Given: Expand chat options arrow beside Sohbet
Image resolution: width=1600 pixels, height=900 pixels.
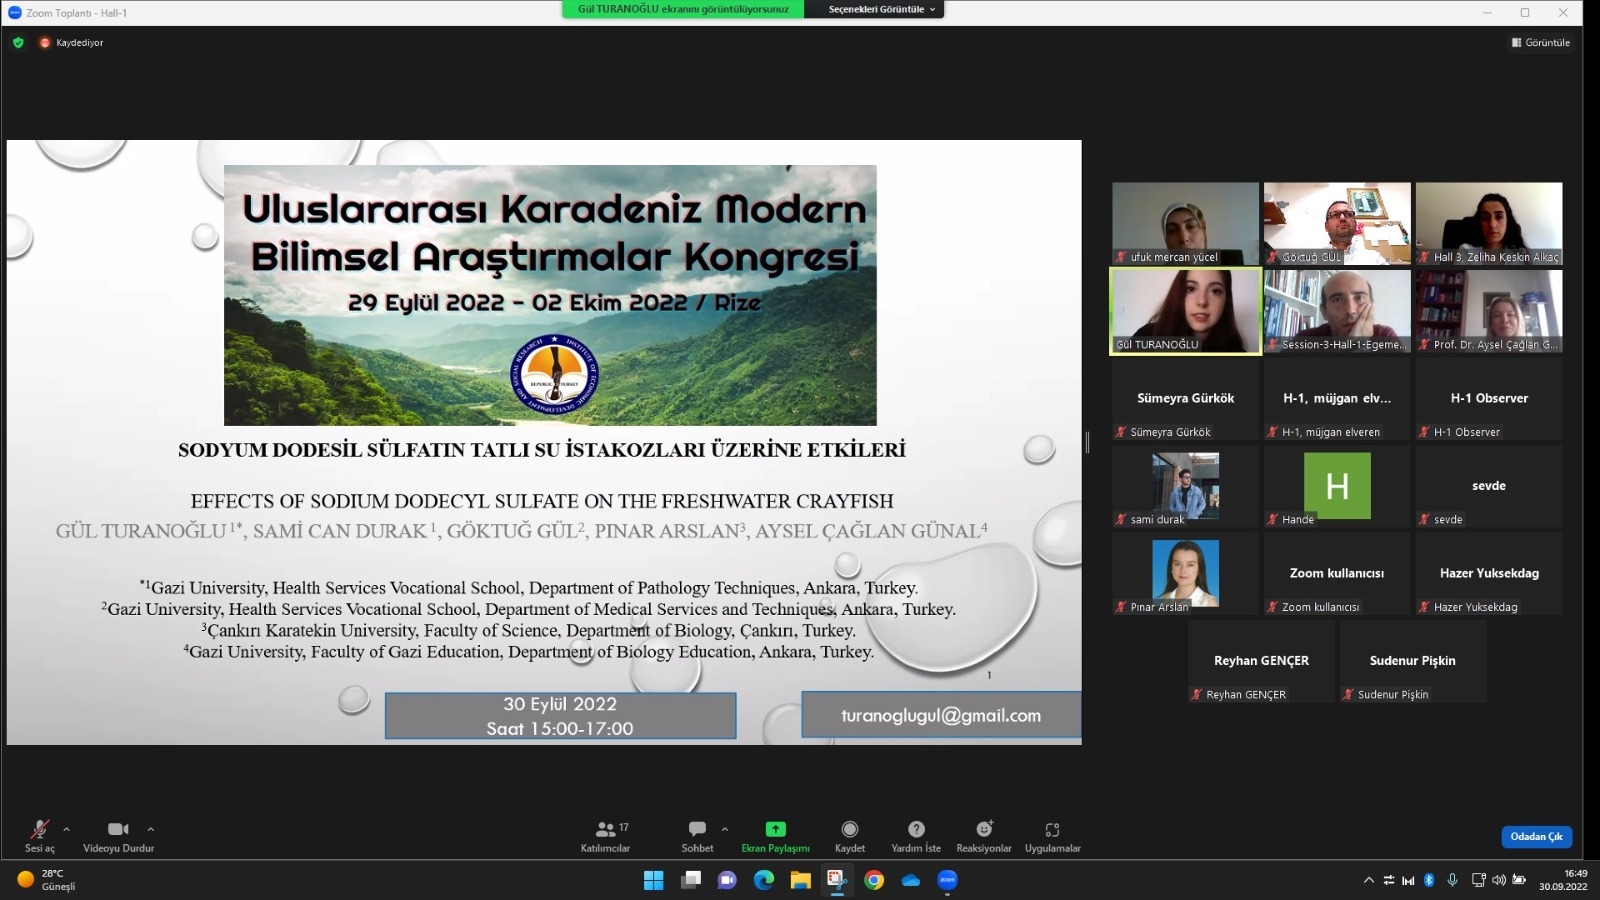Looking at the screenshot, I should (x=724, y=829).
